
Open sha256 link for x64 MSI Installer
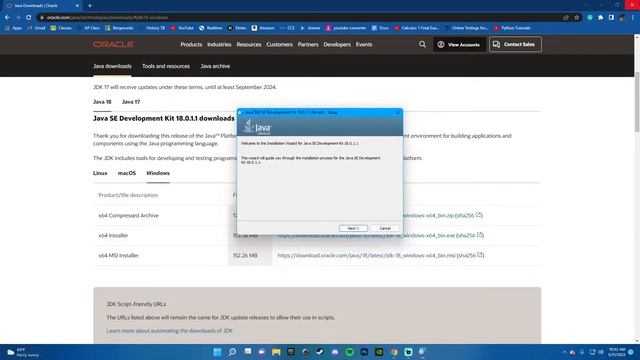(x=471, y=256)
